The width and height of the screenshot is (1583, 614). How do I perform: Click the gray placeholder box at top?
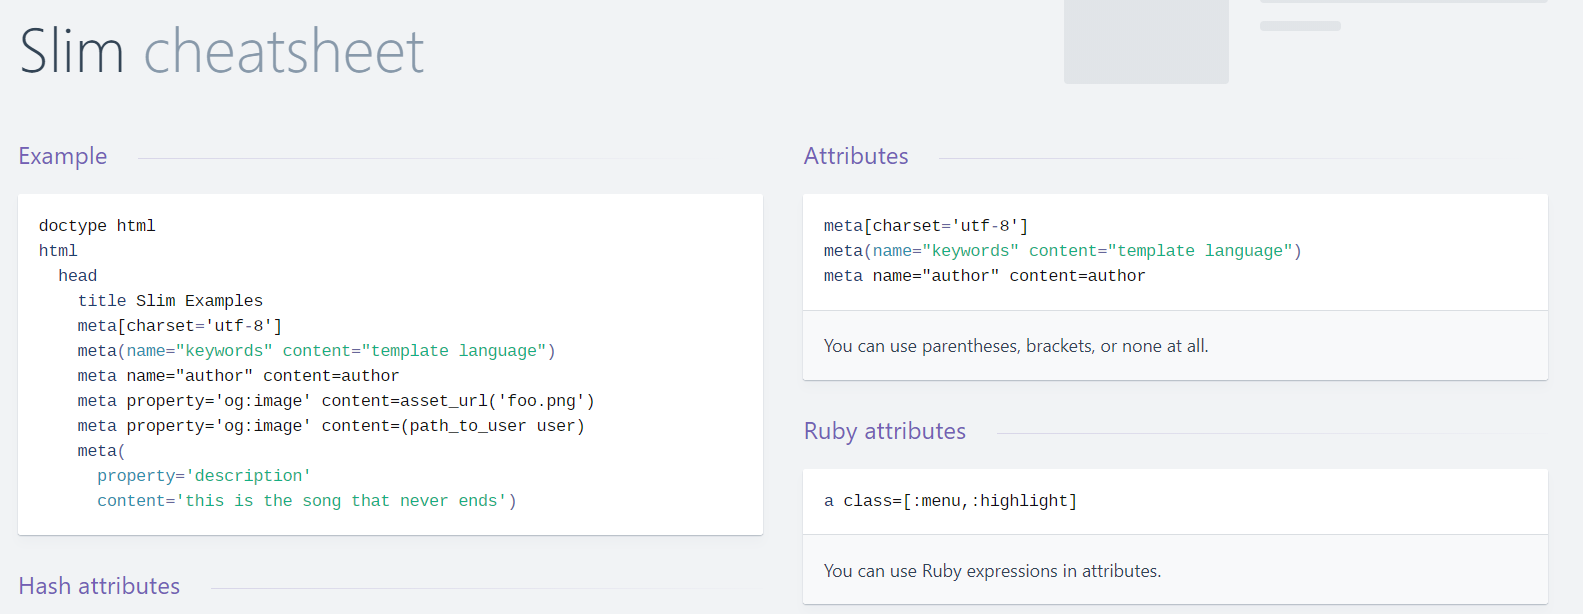point(1146,40)
